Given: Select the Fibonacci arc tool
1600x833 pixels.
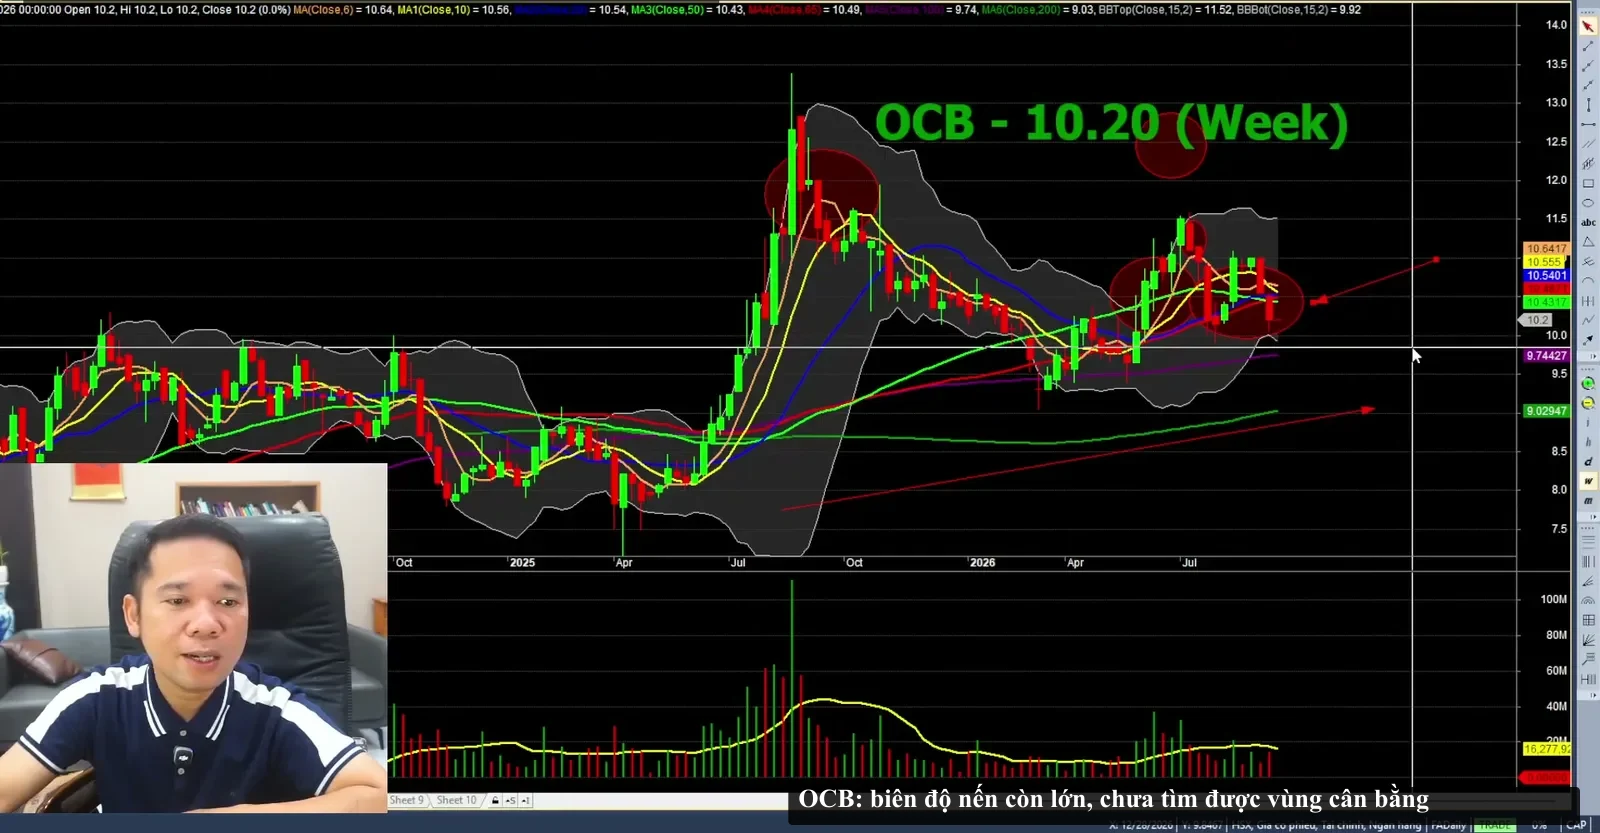Looking at the screenshot, I should tap(1588, 601).
